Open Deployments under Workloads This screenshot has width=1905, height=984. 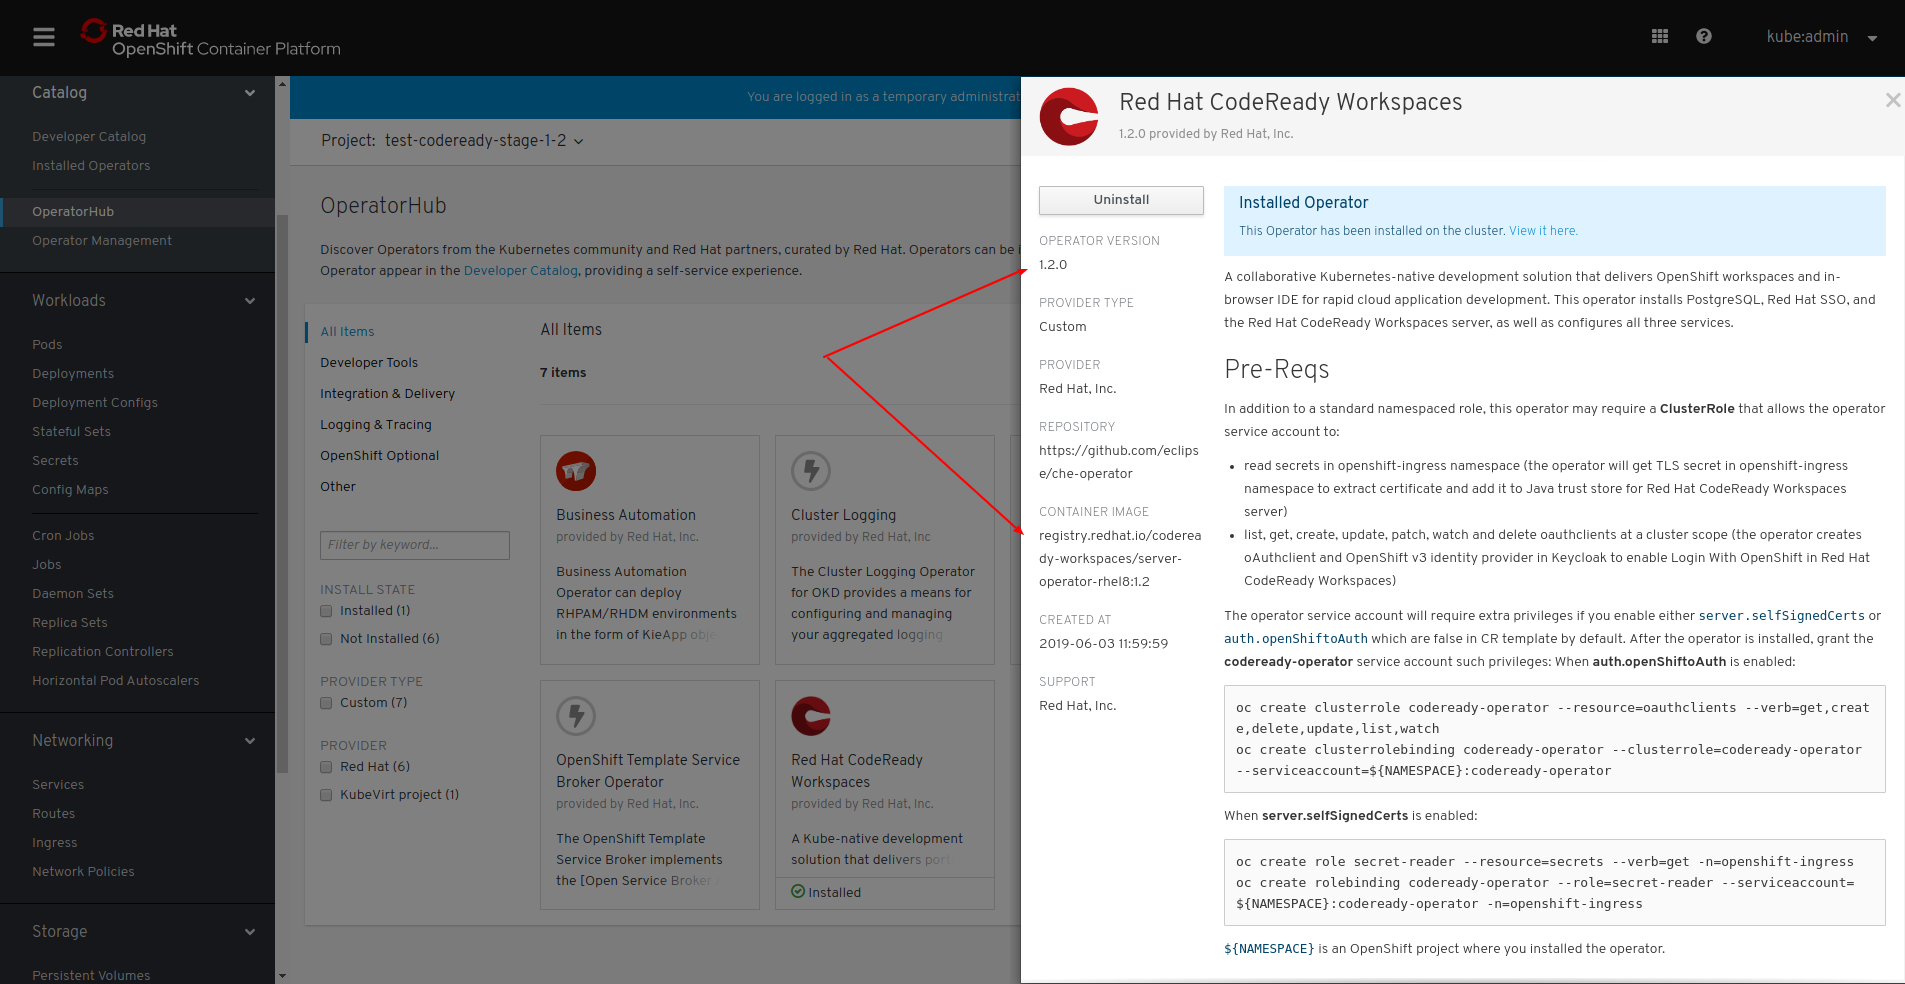(x=73, y=374)
